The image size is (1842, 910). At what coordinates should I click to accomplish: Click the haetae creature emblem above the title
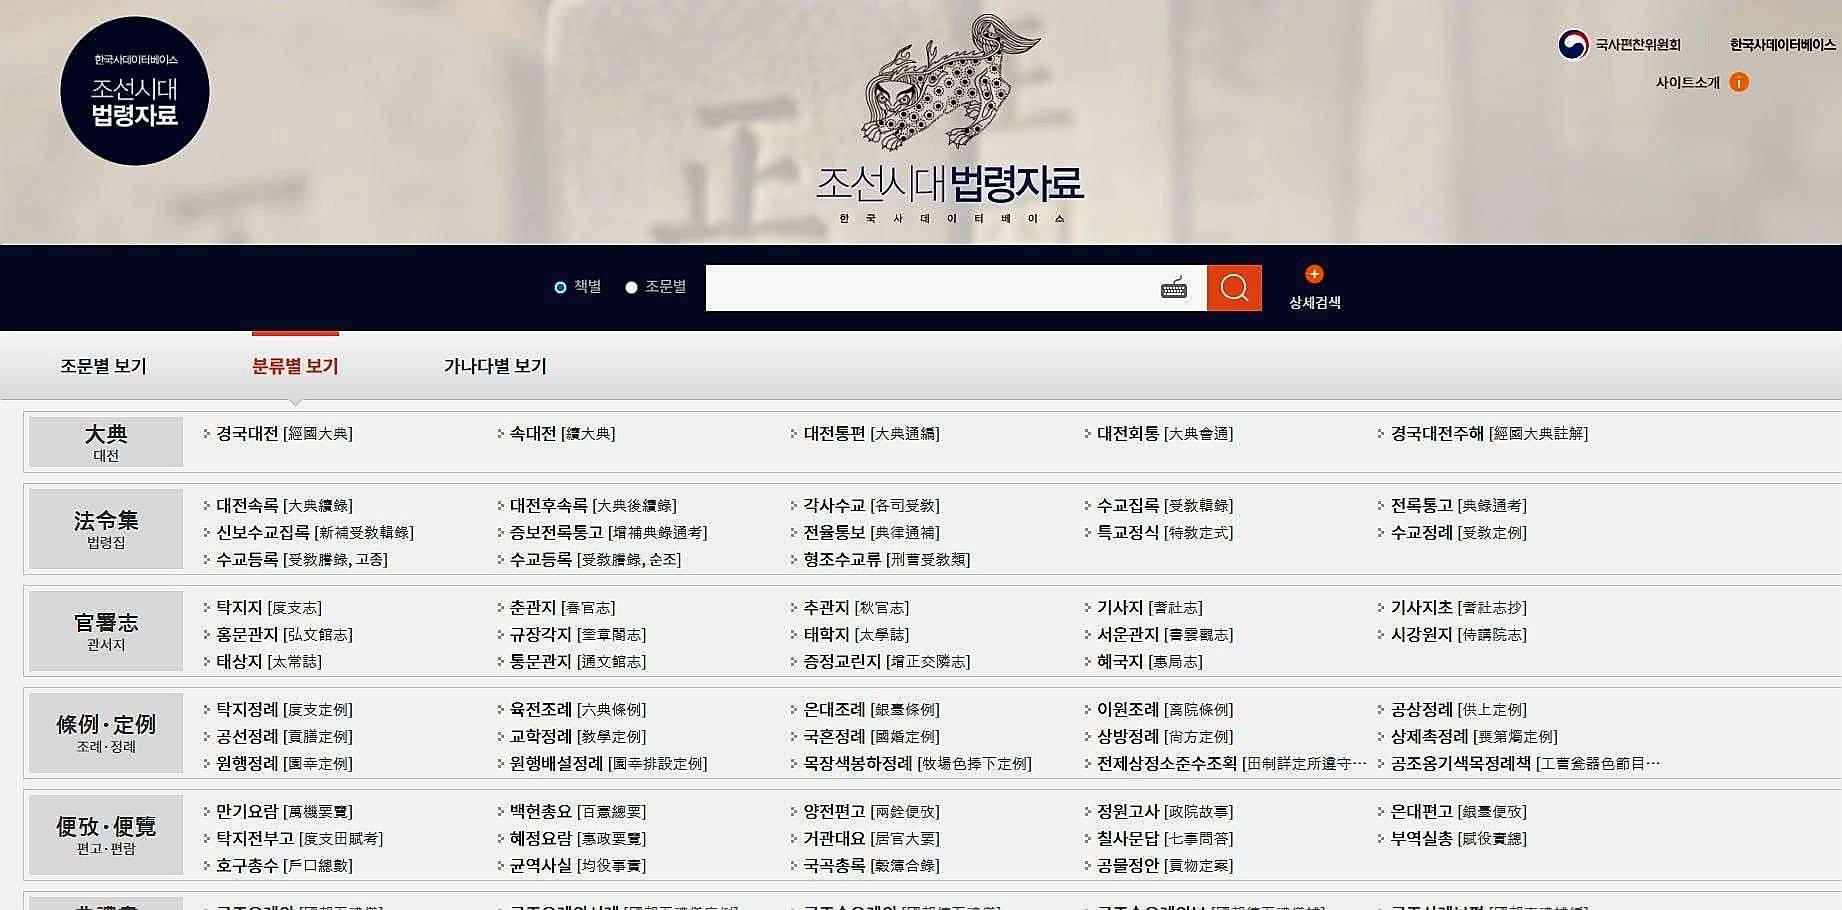click(950, 82)
